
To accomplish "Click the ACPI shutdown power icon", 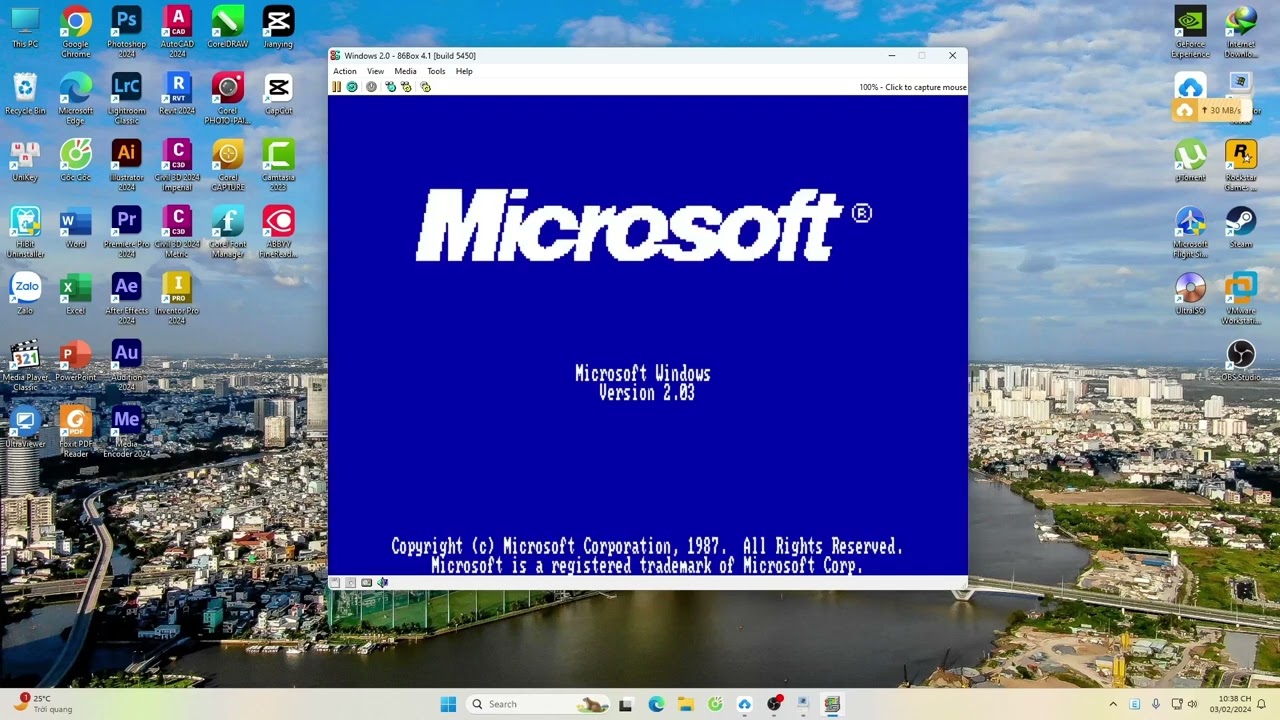I will 371,87.
